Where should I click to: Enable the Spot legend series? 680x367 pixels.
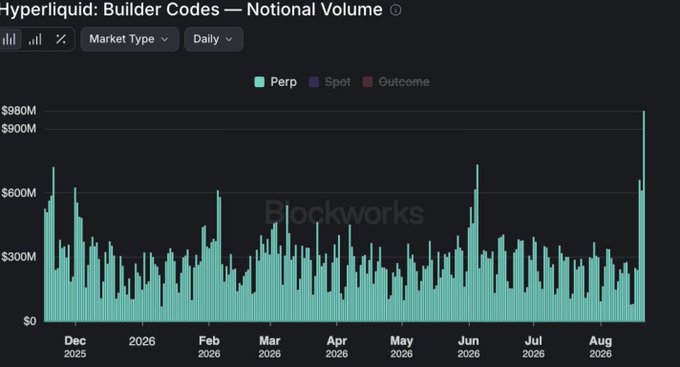330,82
